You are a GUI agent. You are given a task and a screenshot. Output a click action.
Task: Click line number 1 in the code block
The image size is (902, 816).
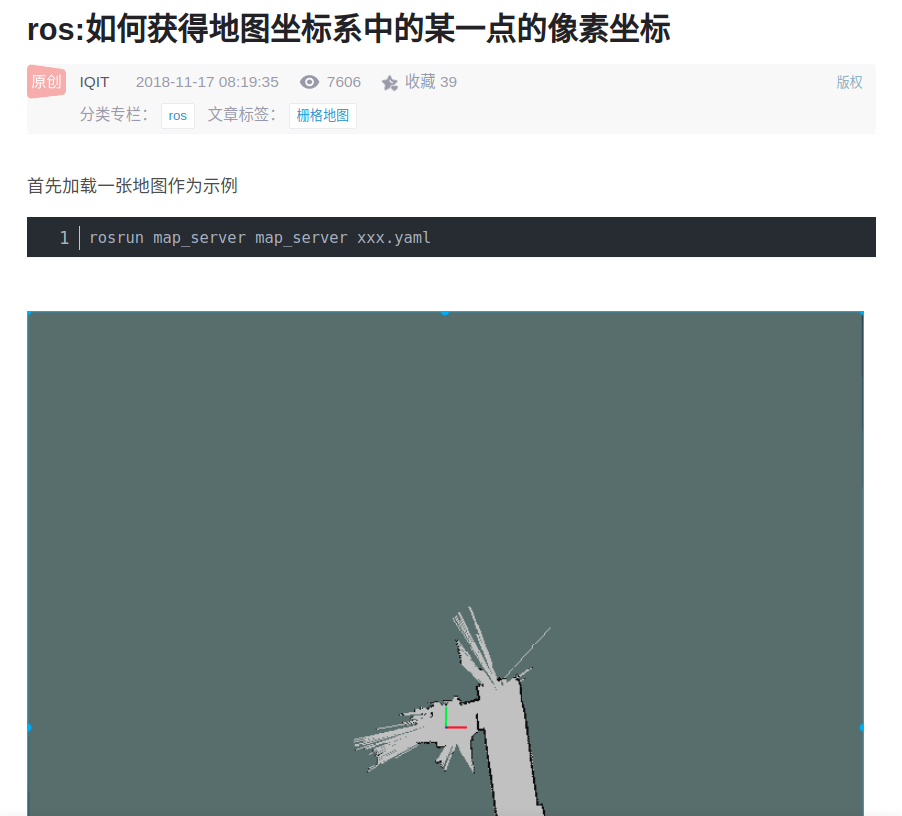63,237
